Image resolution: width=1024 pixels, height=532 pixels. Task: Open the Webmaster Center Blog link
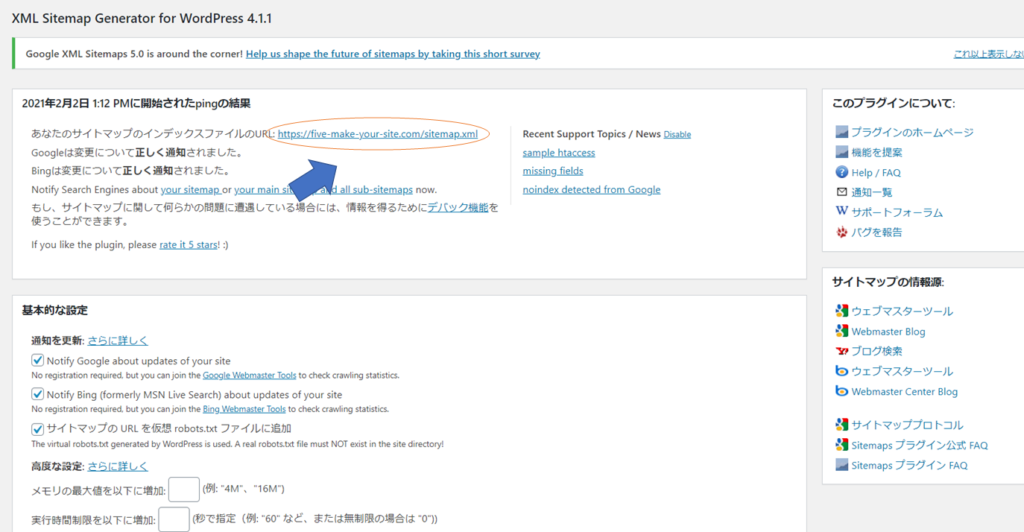click(x=904, y=391)
